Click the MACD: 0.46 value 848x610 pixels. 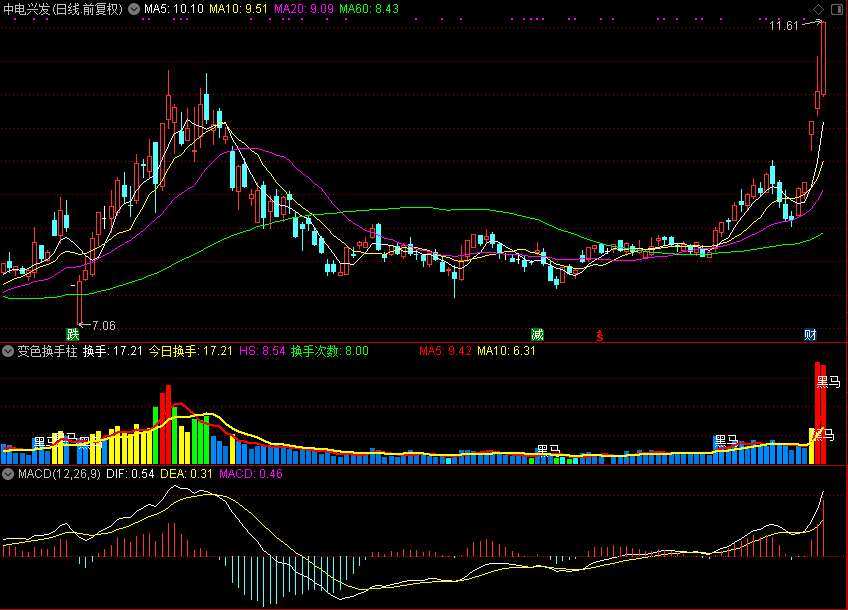[251, 474]
